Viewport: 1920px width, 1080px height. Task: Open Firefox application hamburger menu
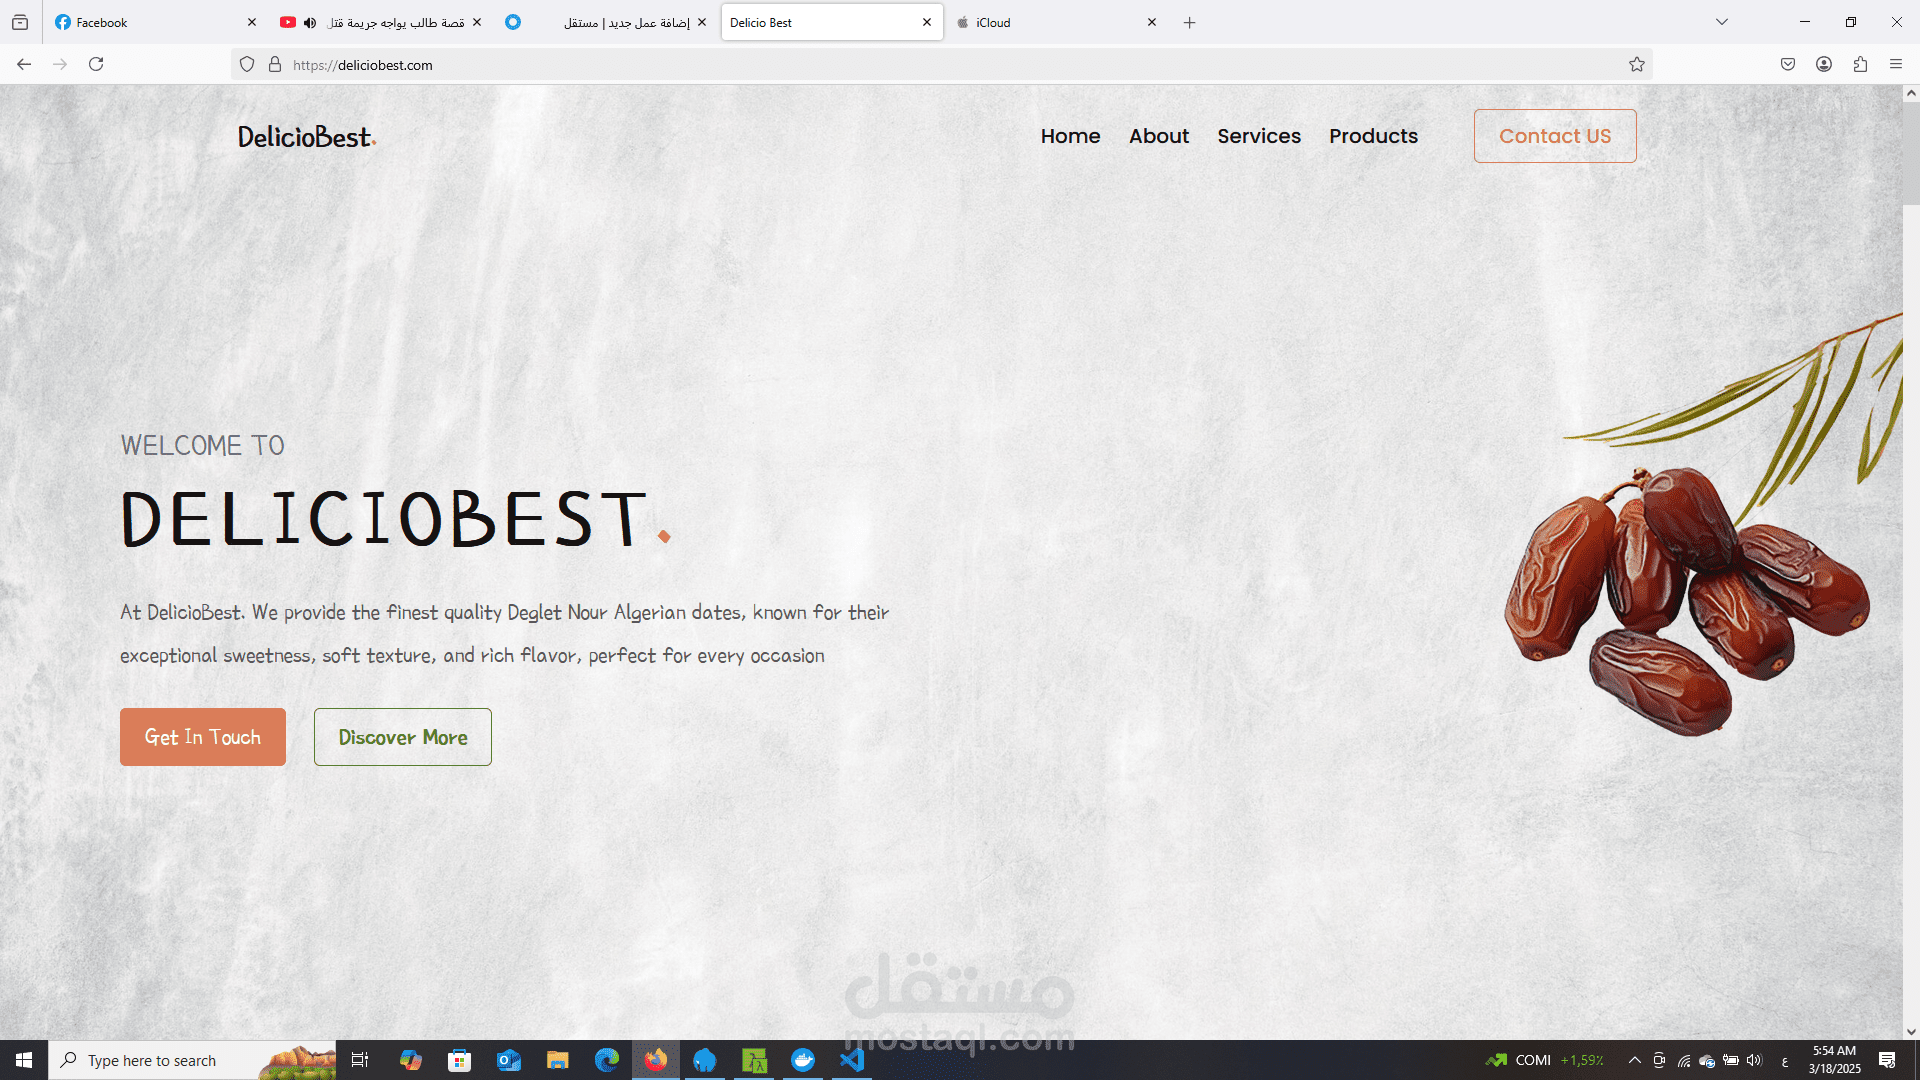(x=1896, y=65)
